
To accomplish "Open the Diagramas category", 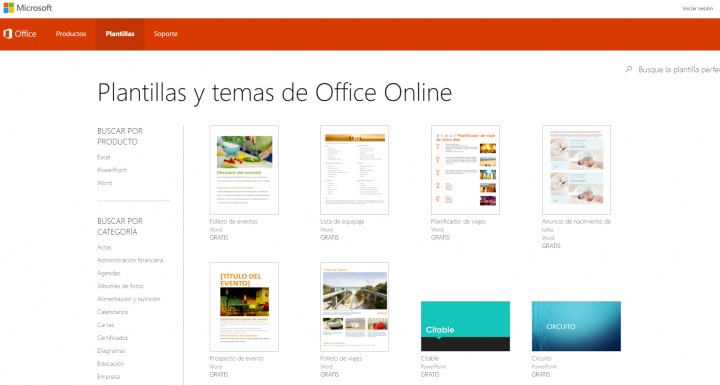I will click(111, 351).
